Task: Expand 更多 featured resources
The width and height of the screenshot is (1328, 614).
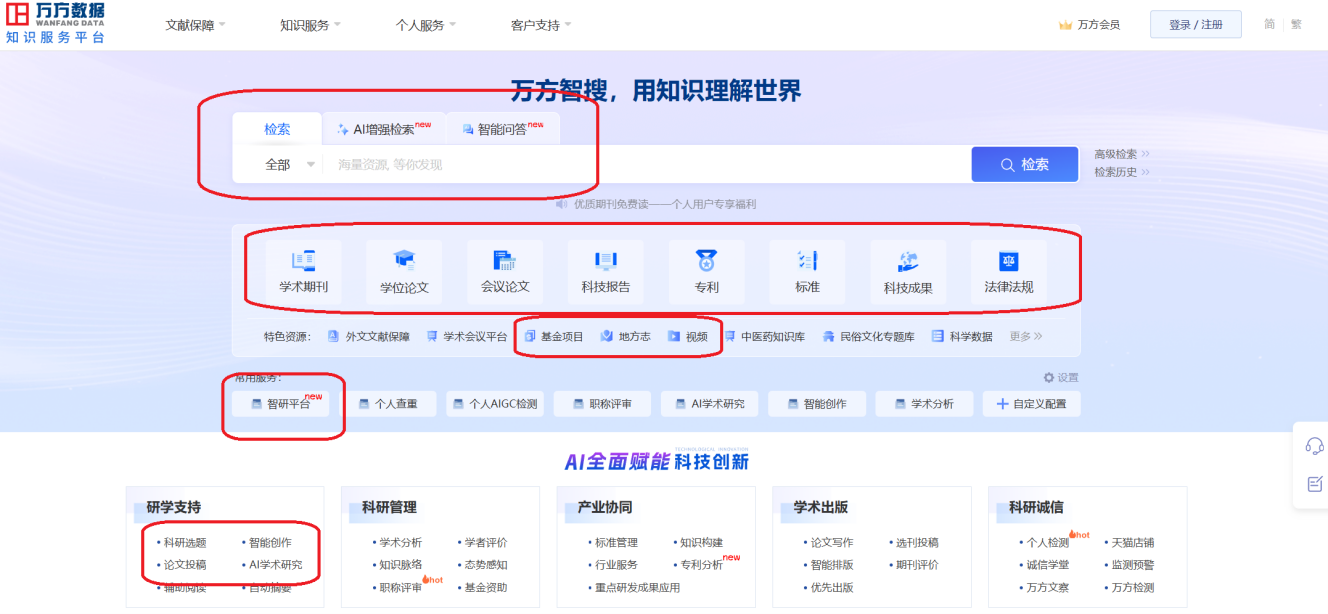Action: click(1026, 337)
